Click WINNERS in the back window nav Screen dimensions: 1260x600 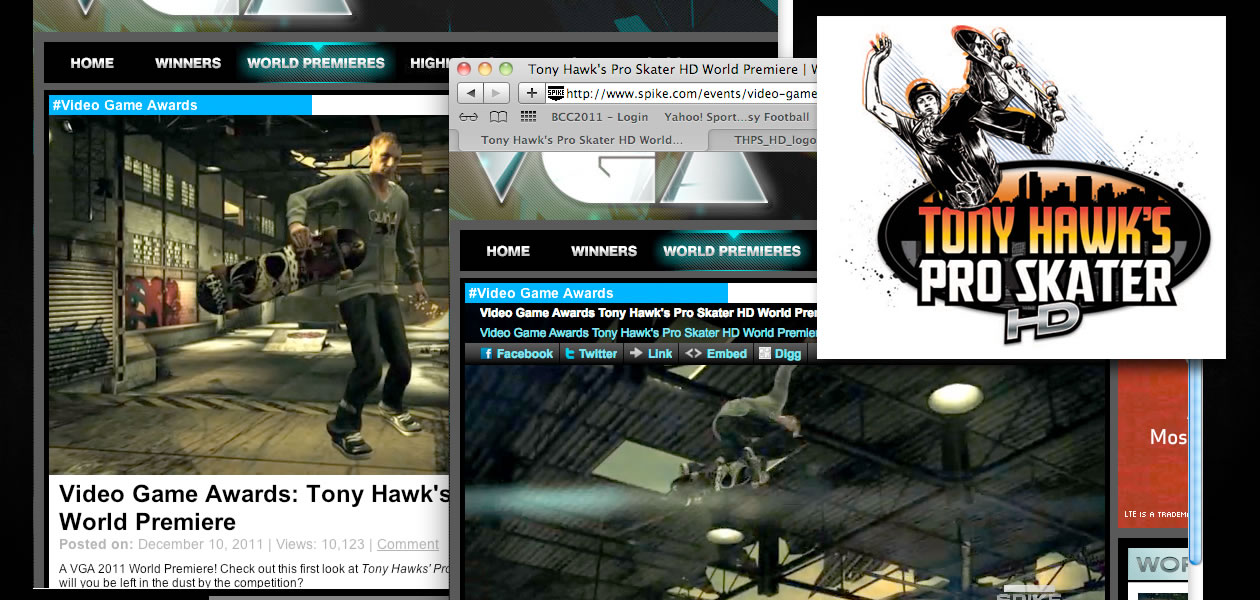pyautogui.click(x=188, y=63)
